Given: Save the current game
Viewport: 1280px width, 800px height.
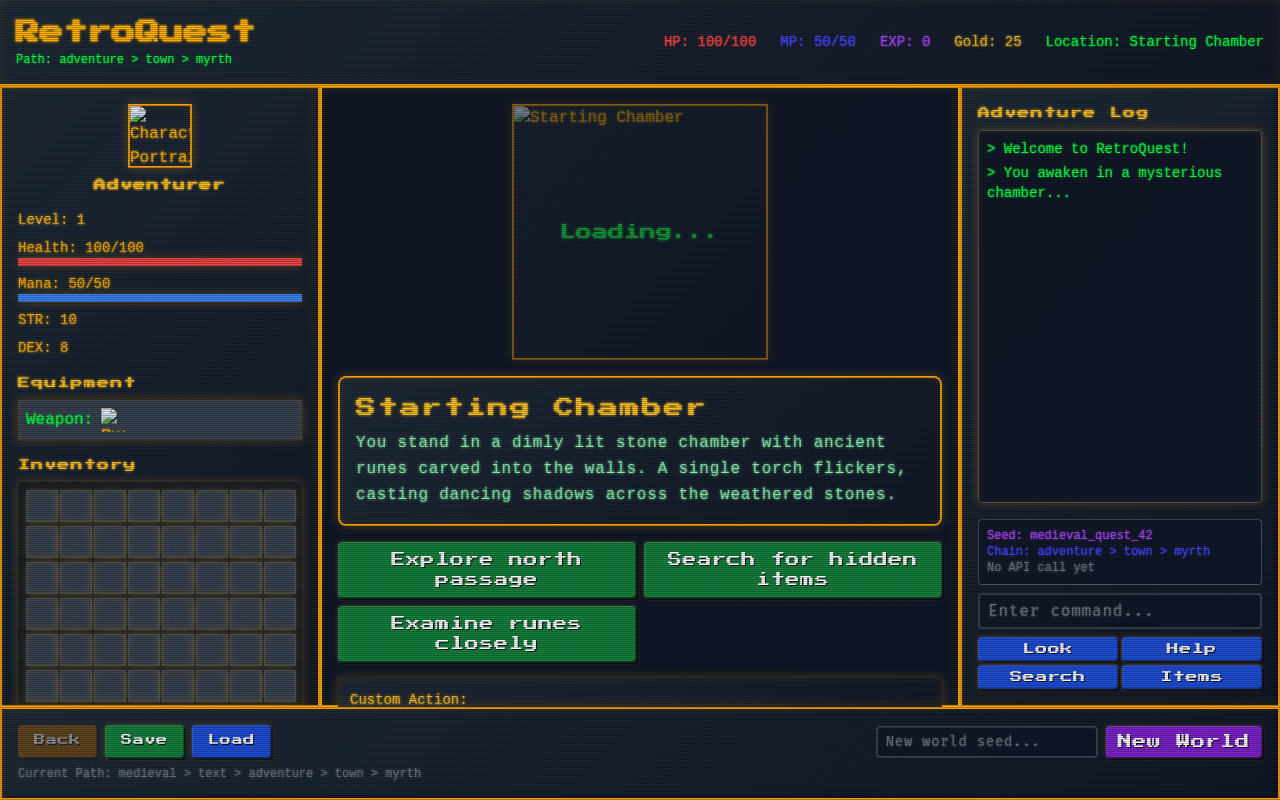Looking at the screenshot, I should click(x=144, y=740).
